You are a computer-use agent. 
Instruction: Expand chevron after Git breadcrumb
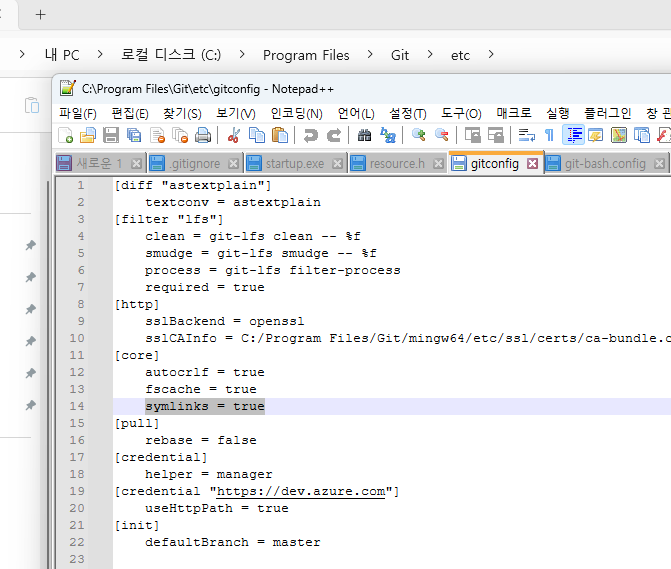430,54
